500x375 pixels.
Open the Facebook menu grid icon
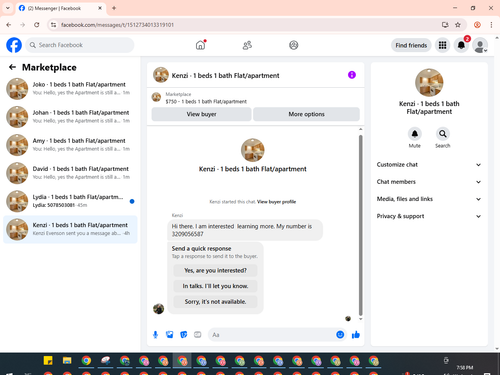coord(442,45)
